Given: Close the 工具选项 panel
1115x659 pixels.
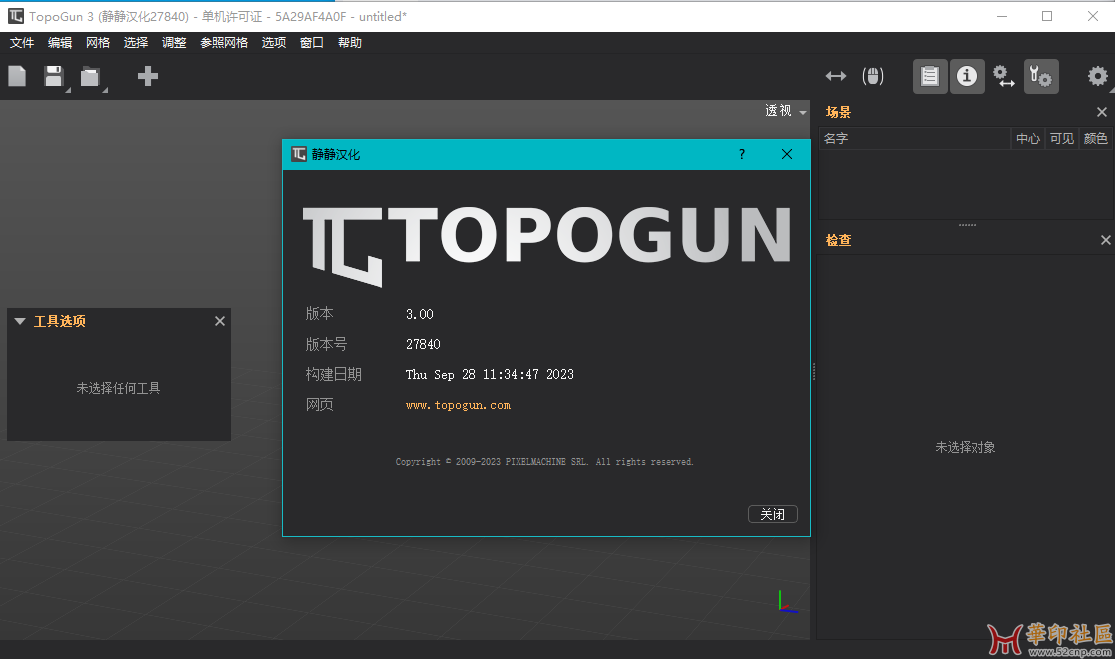Looking at the screenshot, I should 220,321.
